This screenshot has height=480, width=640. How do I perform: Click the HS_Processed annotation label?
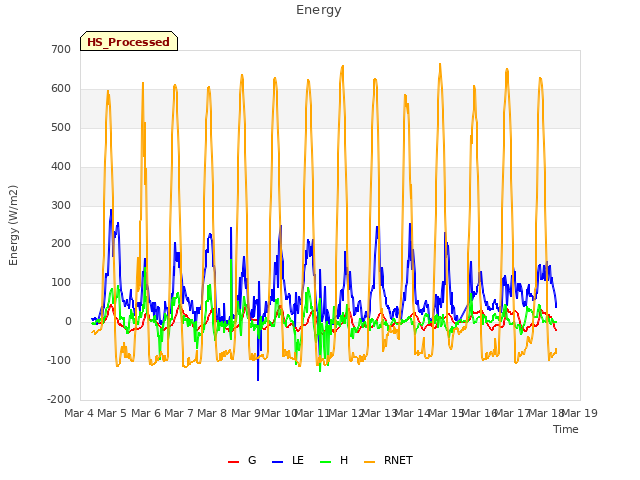pos(129,41)
